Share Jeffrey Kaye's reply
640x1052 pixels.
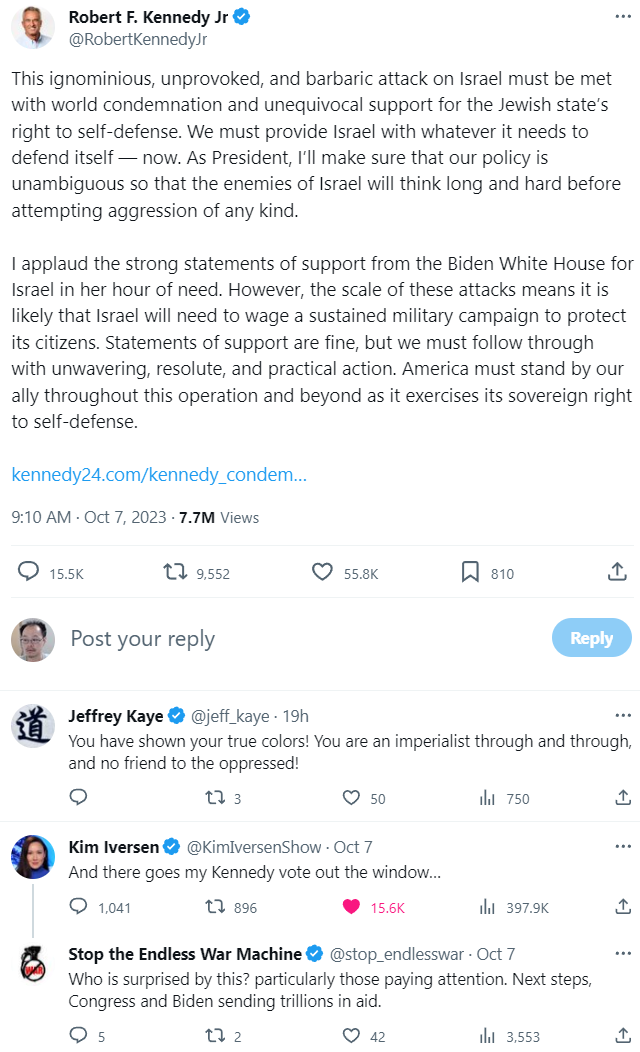click(x=621, y=798)
